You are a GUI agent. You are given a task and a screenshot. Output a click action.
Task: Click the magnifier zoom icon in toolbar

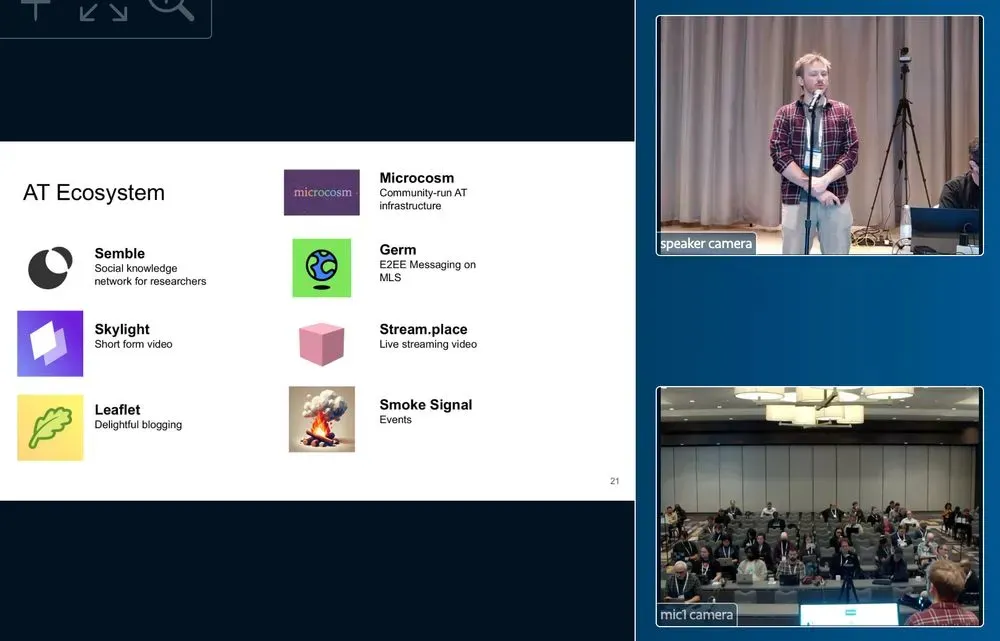(x=170, y=8)
